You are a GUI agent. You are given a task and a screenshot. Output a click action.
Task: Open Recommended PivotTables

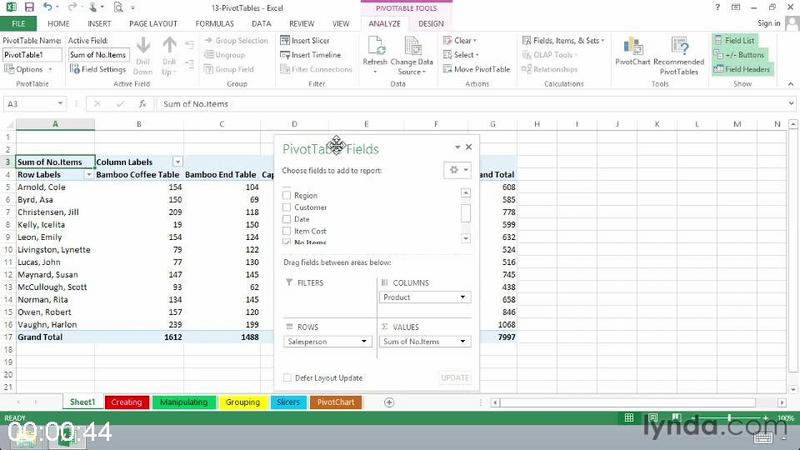679,56
